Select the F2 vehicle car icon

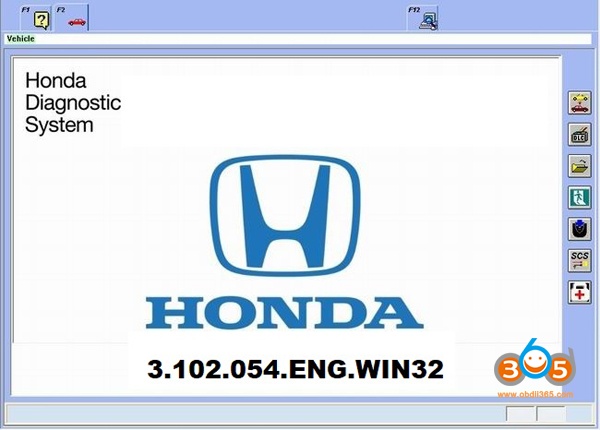pyautogui.click(x=72, y=18)
